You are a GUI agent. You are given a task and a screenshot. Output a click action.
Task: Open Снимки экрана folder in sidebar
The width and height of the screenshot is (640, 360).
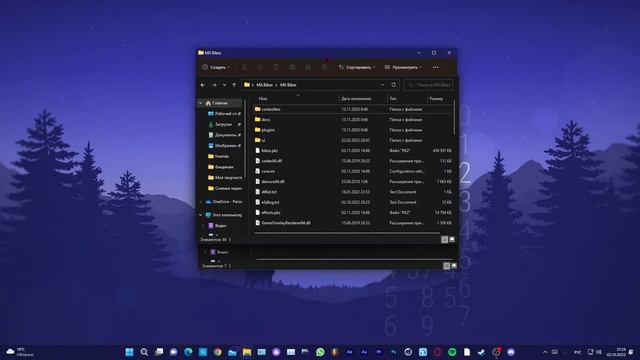[224, 189]
